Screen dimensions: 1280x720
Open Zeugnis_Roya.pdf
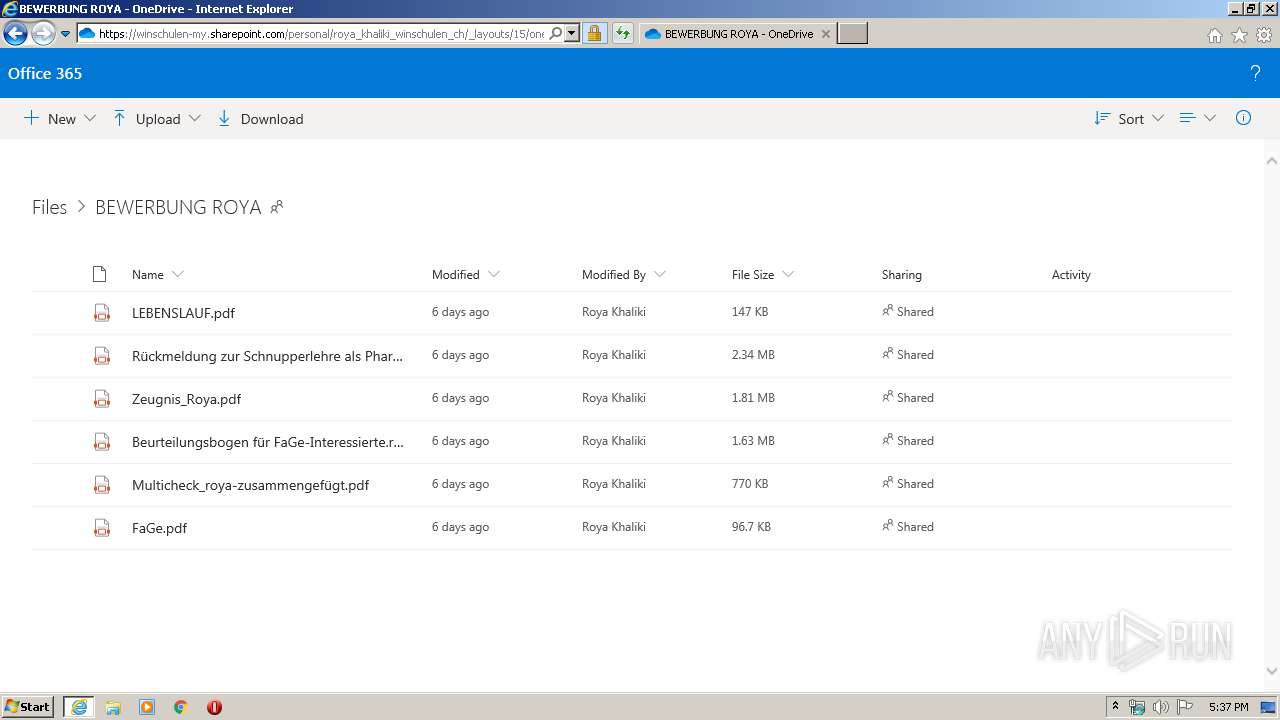tap(186, 399)
